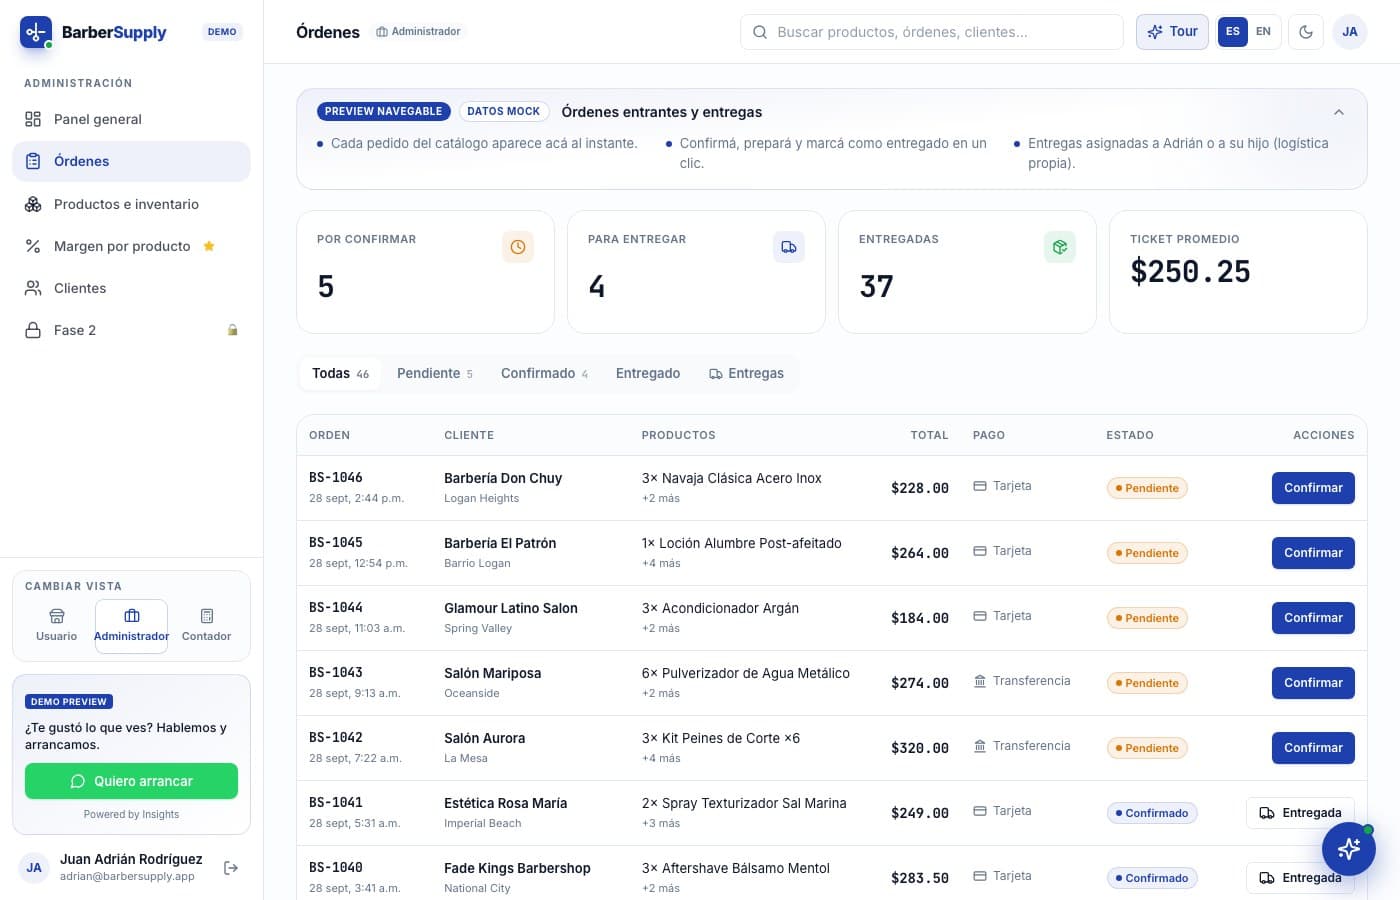The image size is (1400, 900).
Task: Click the box icon in Entregadas card
Action: [x=1060, y=247]
